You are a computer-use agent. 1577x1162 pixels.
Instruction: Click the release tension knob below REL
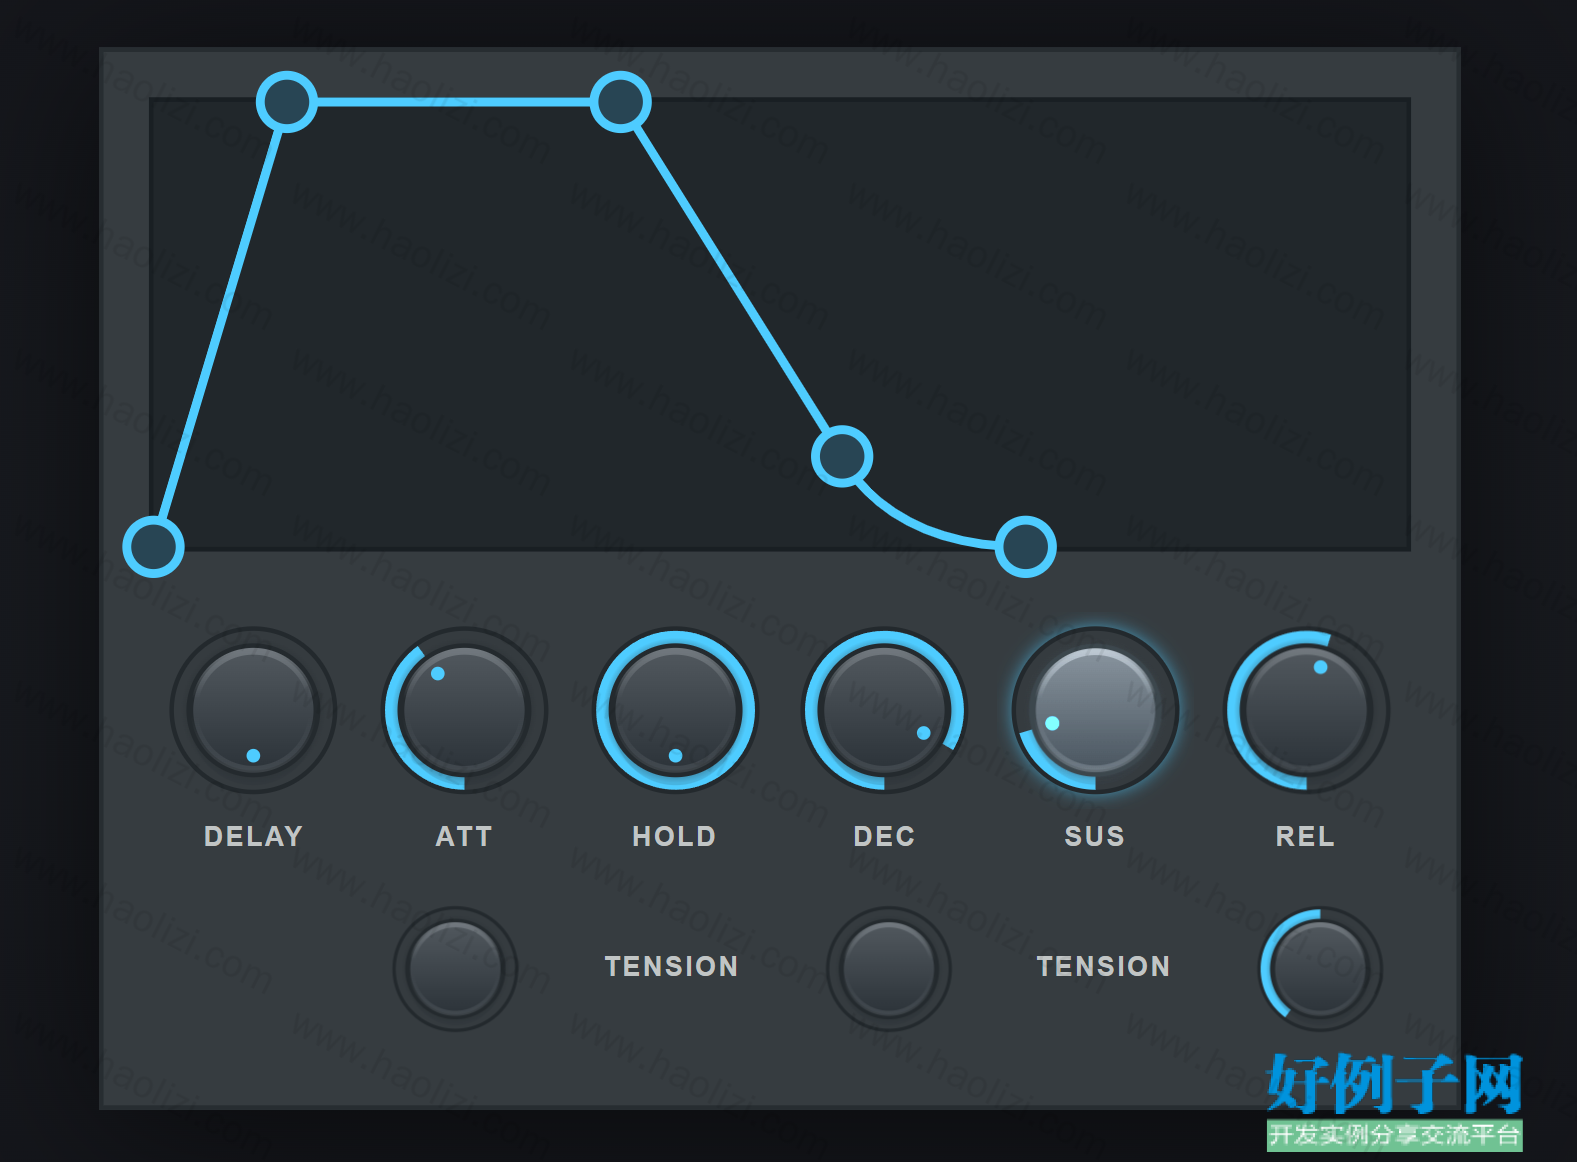(1320, 968)
